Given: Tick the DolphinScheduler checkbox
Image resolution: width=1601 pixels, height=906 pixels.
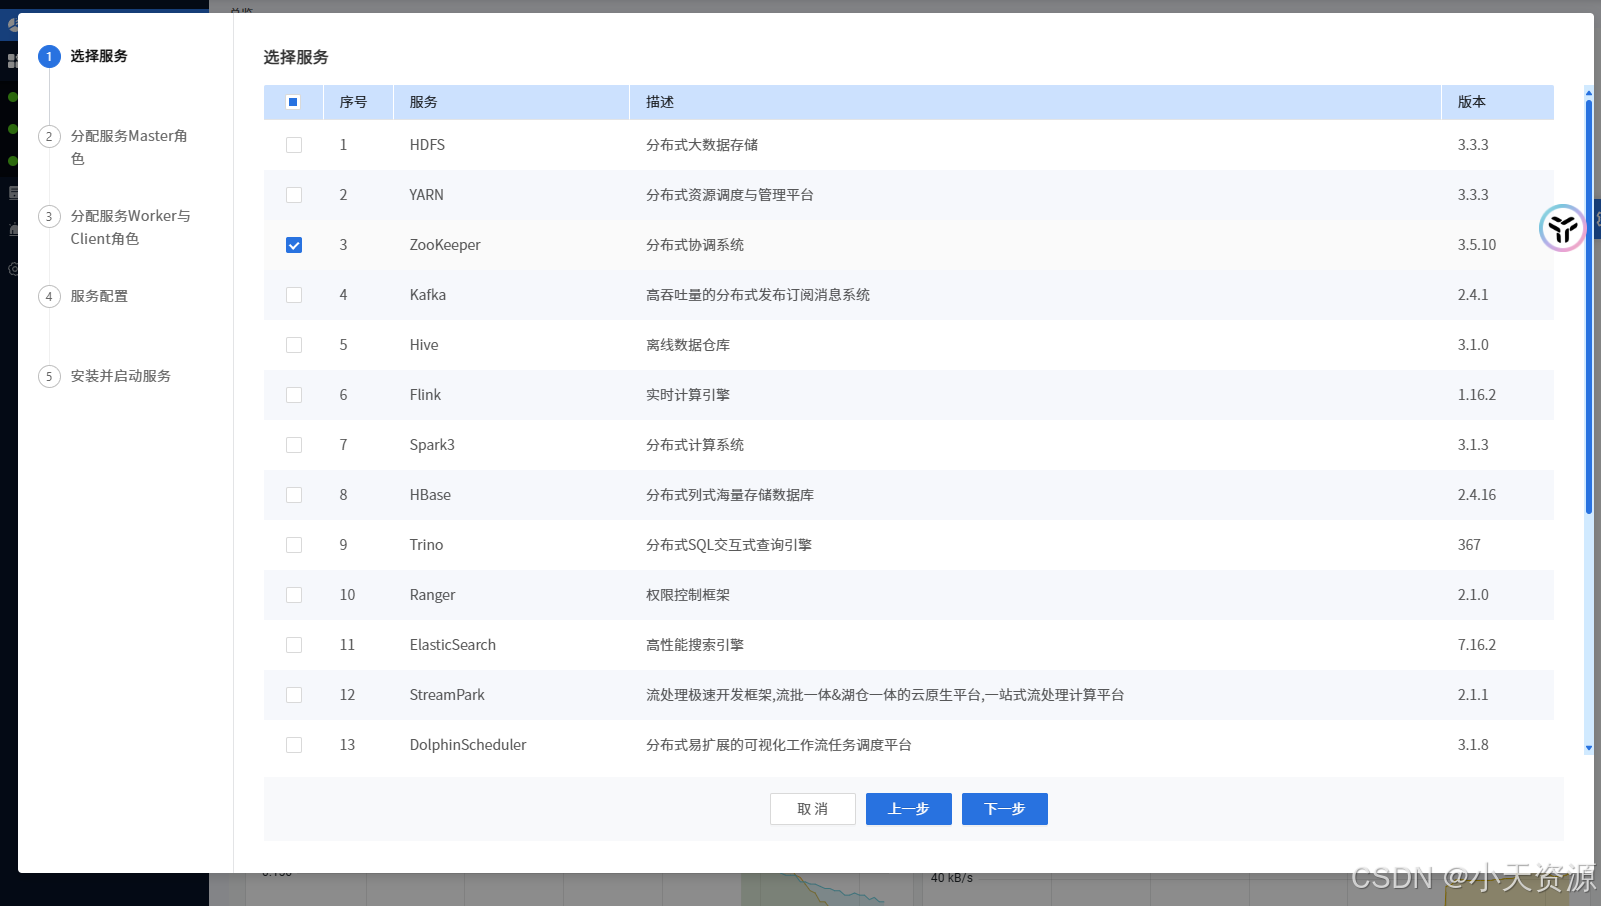Looking at the screenshot, I should pos(294,745).
